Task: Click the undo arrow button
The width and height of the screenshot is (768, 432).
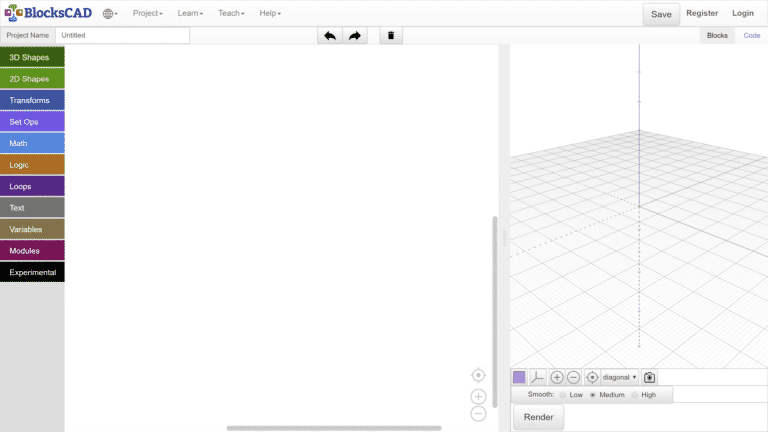Action: (330, 36)
